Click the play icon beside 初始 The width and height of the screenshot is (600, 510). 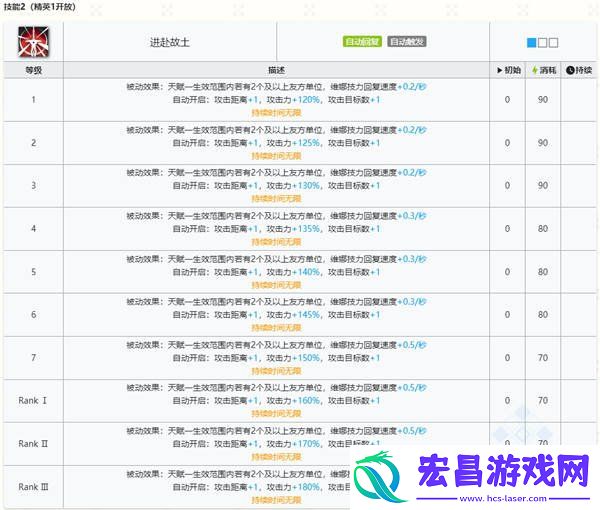(499, 70)
